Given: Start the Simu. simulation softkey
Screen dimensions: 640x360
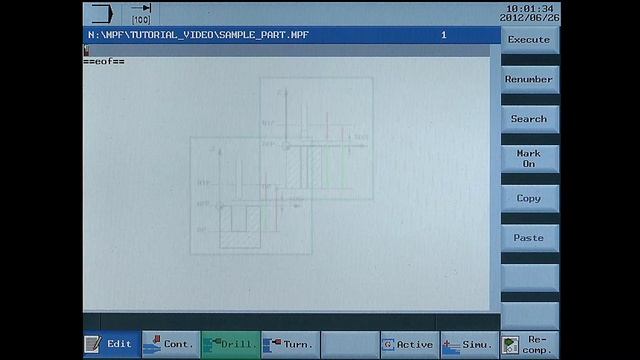Looking at the screenshot, I should [469, 344].
